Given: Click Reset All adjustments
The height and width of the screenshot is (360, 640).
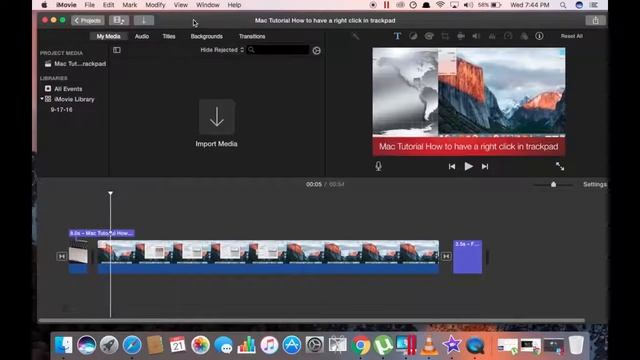Looking at the screenshot, I should pyautogui.click(x=571, y=36).
